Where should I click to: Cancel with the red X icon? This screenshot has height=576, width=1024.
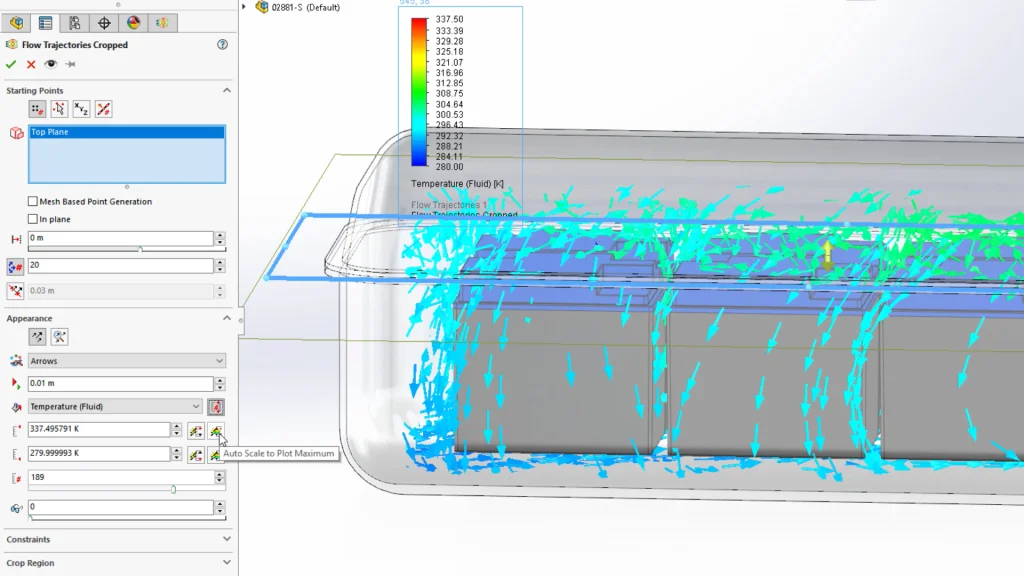(x=31, y=64)
